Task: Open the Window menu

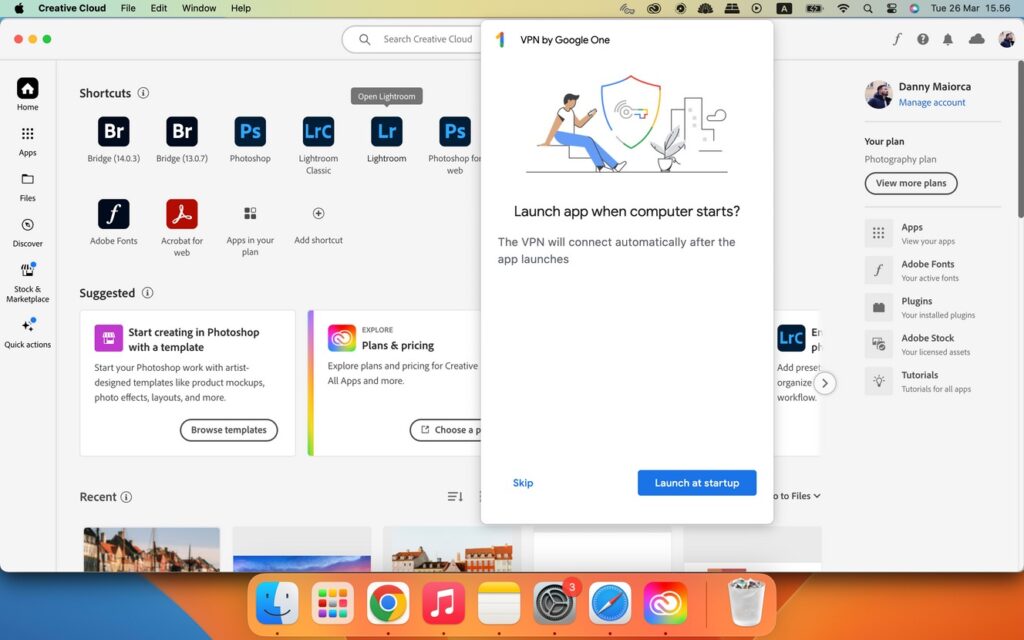Action: click(x=199, y=8)
